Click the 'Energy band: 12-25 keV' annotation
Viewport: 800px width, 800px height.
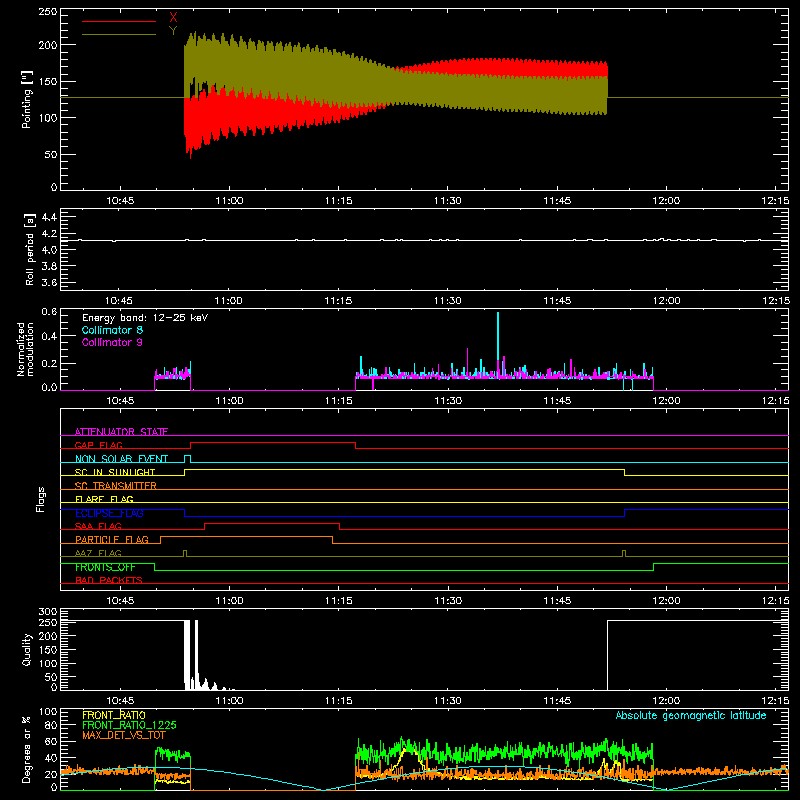[x=145, y=318]
